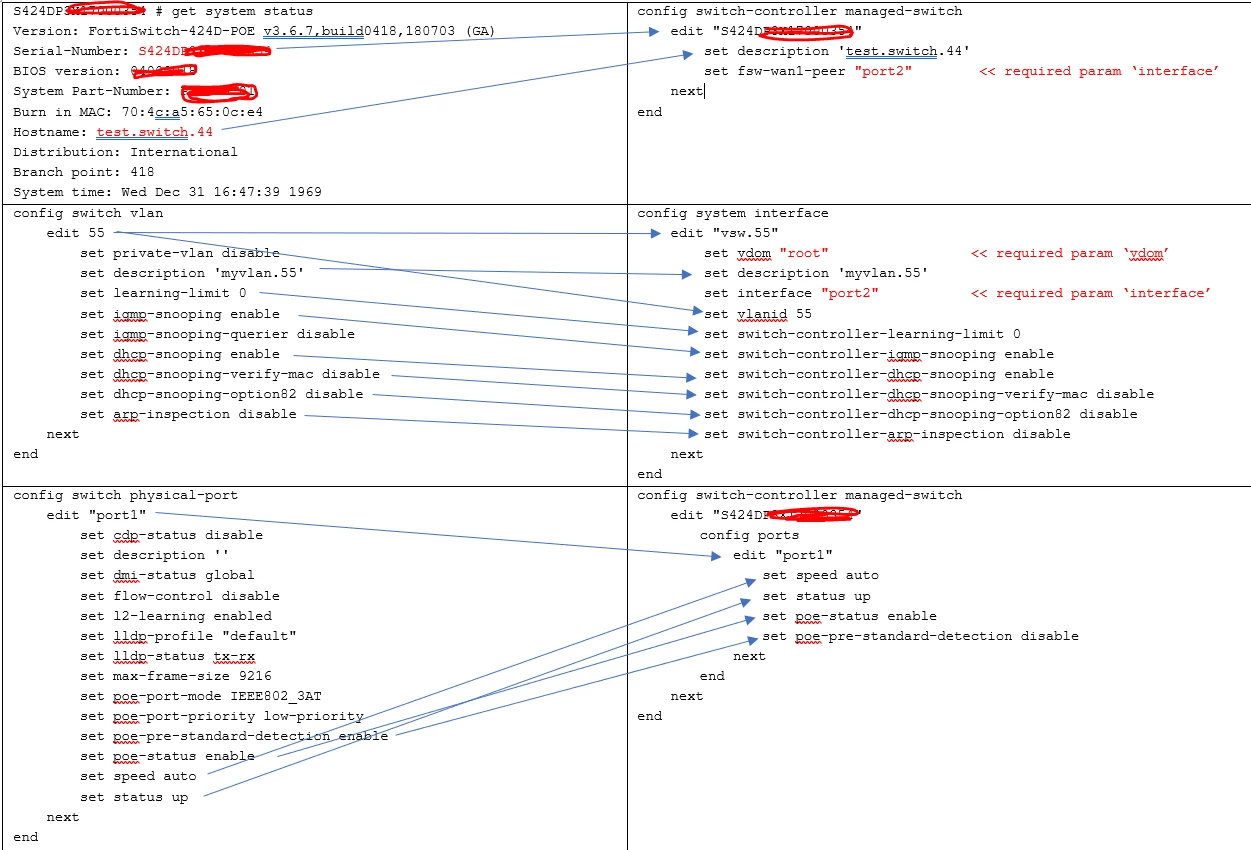Click 'set dhcp-snooping-option82 disable' in vlan config
1251x850 pixels.
pos(222,394)
